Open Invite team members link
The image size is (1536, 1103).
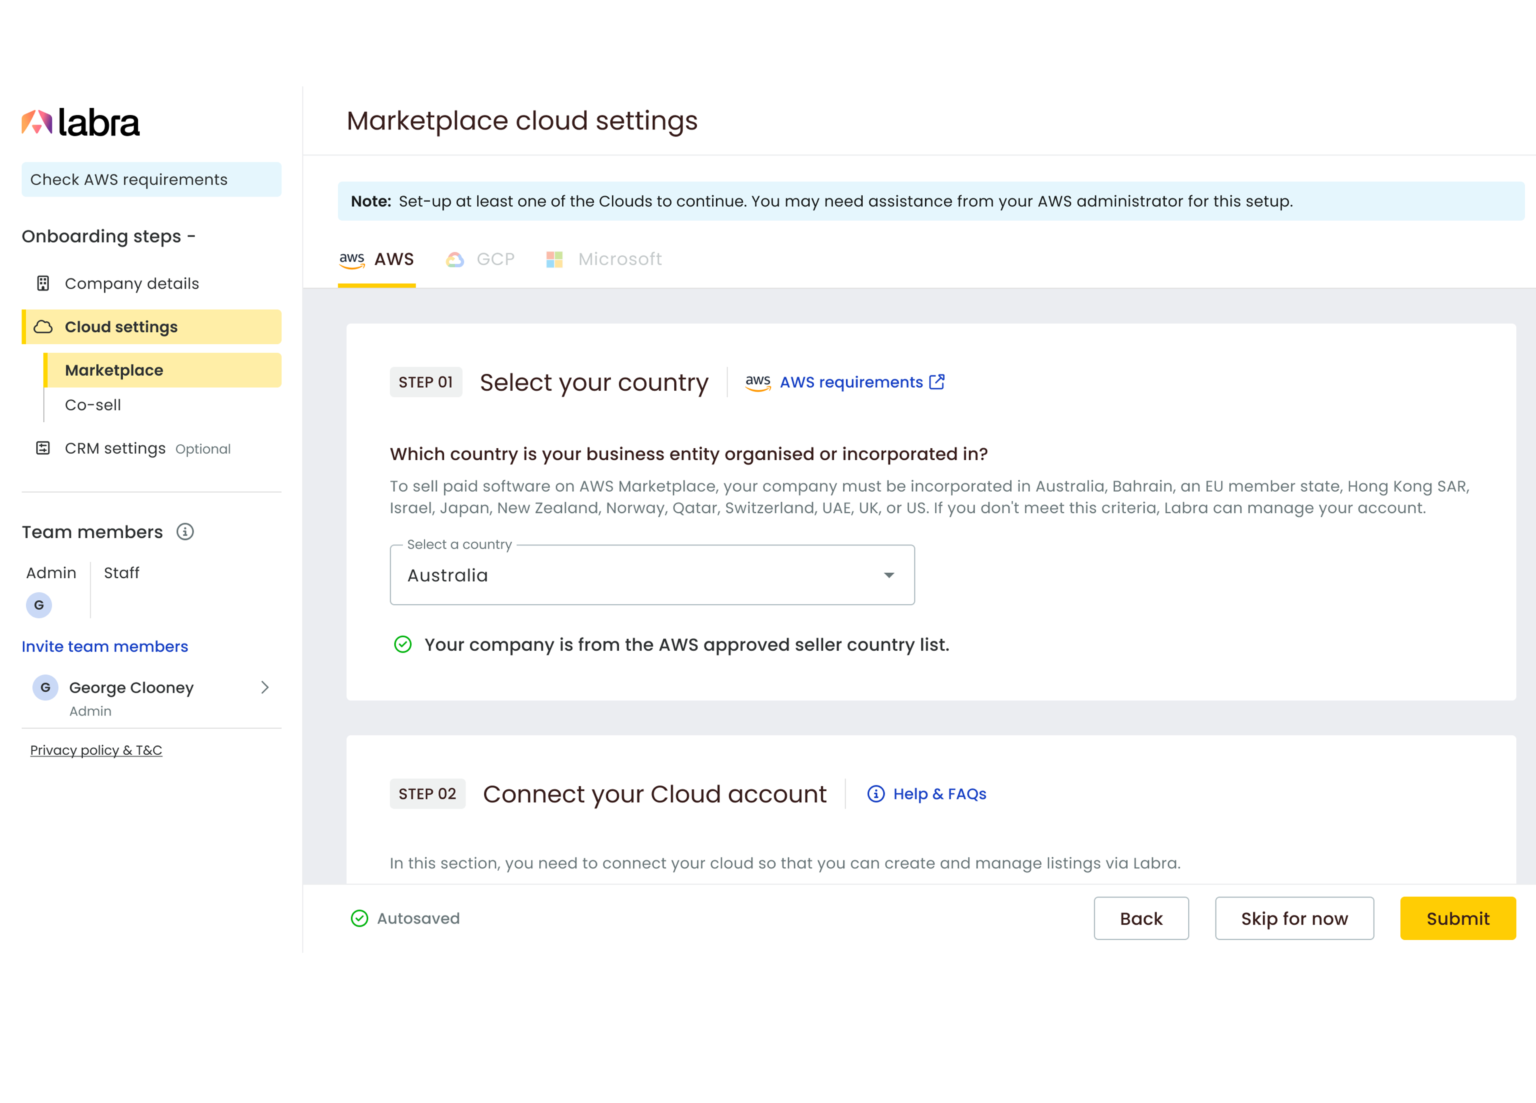point(105,646)
